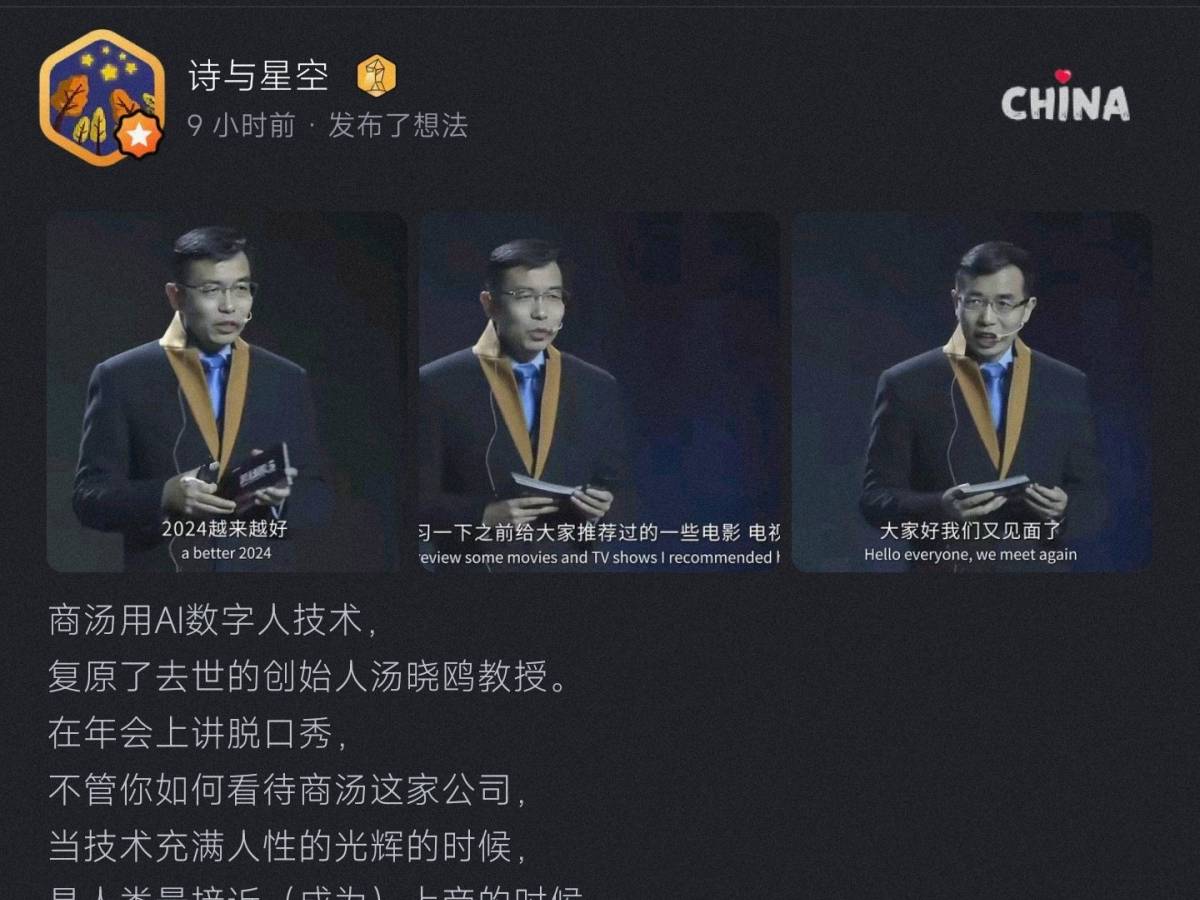Open the first photo captioned 2024越来越好
This screenshot has height=900, width=1200.
pyautogui.click(x=226, y=391)
